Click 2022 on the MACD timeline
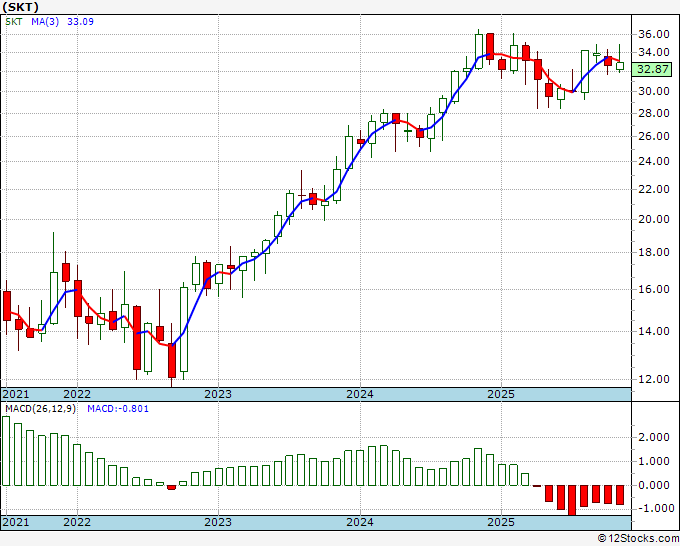 click(77, 522)
